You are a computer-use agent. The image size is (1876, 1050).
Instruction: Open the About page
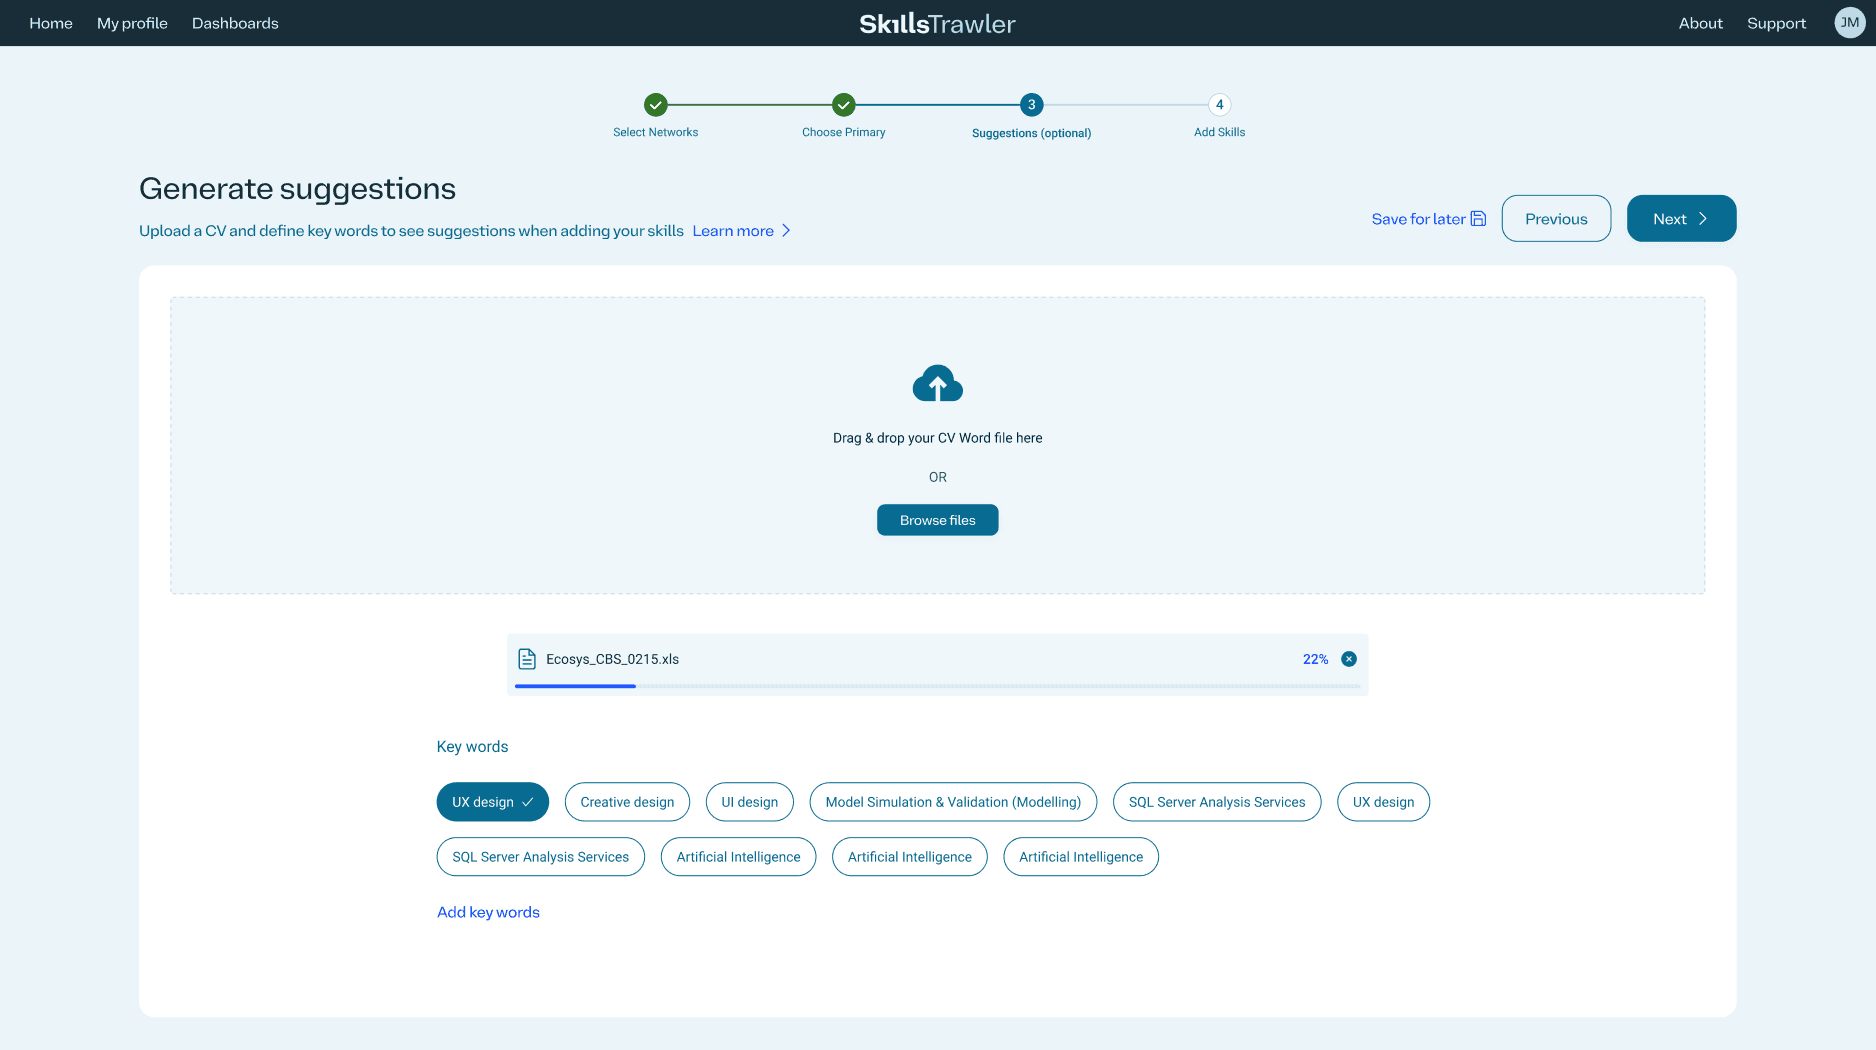tap(1700, 23)
